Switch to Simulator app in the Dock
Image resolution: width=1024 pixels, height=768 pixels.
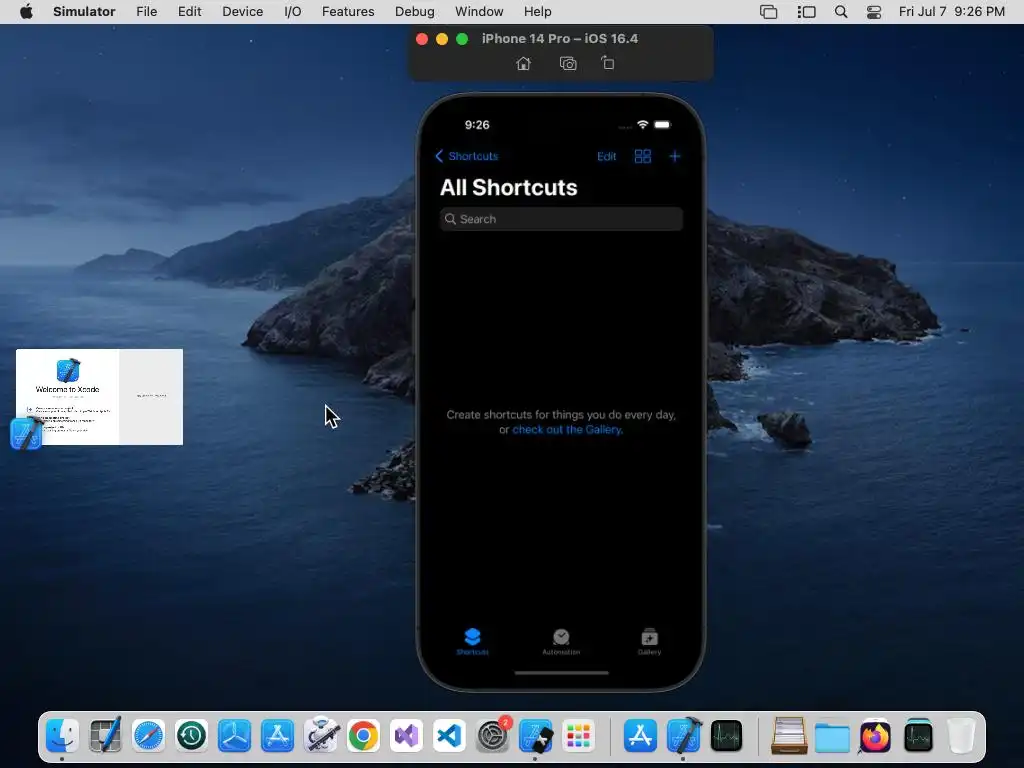pos(536,736)
